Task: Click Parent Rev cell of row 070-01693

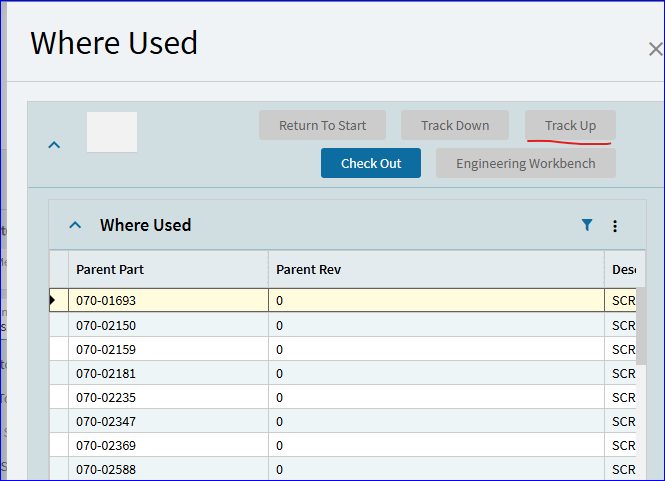Action: tap(436, 300)
